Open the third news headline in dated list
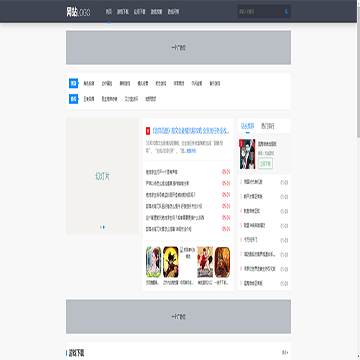Screen dimensions: 360x360 [x=171, y=195]
